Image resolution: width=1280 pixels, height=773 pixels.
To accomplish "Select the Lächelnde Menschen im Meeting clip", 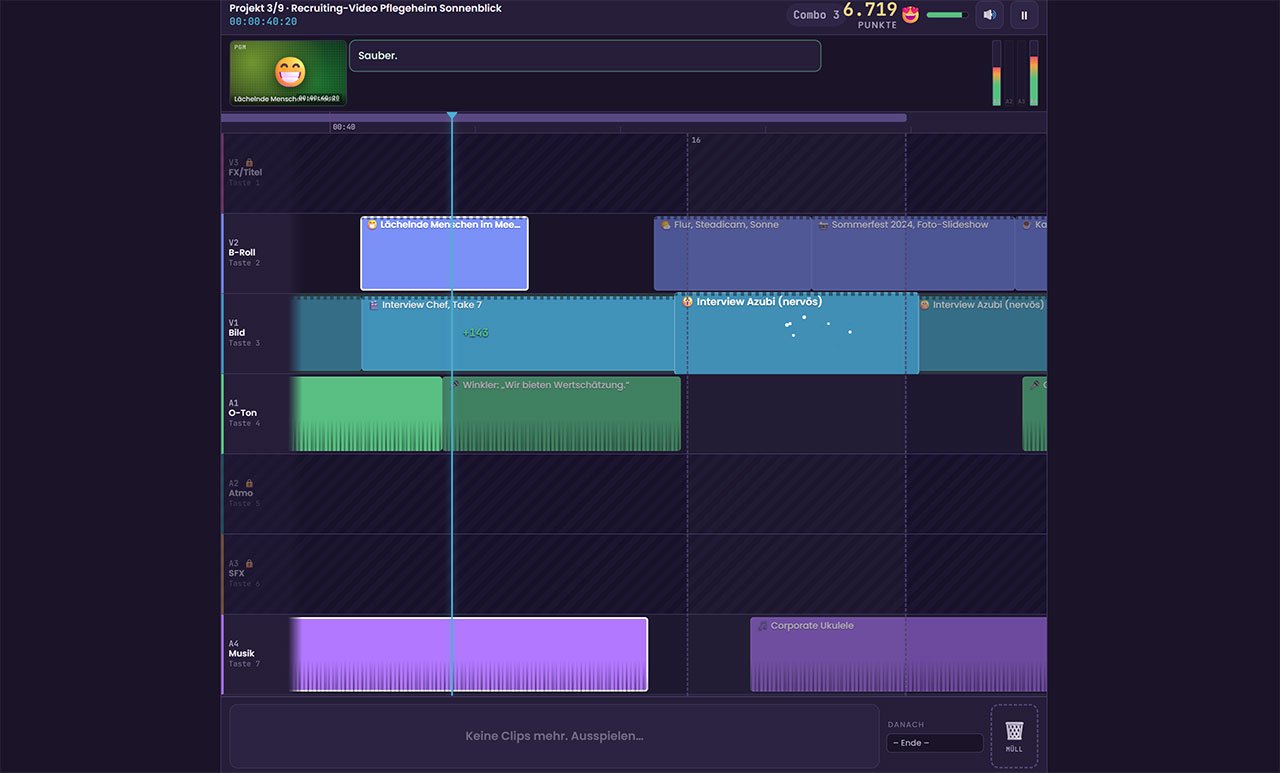I will (x=444, y=254).
